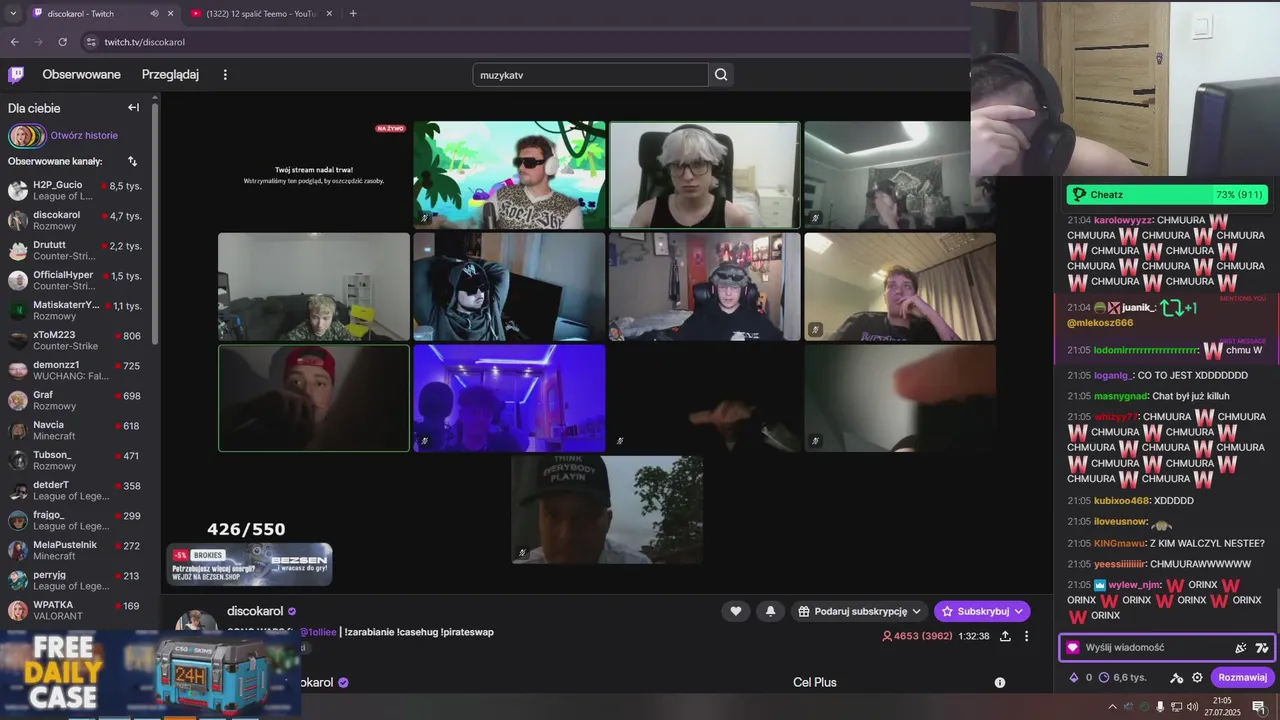This screenshot has width=1280, height=720.
Task: Open Drututt channel in sidebar
Action: coord(76,250)
